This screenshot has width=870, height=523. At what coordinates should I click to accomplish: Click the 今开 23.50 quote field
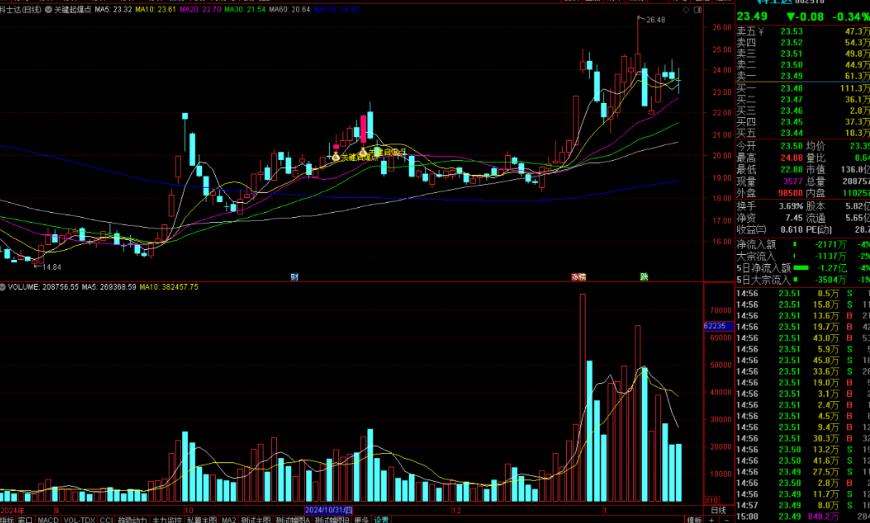pos(770,146)
